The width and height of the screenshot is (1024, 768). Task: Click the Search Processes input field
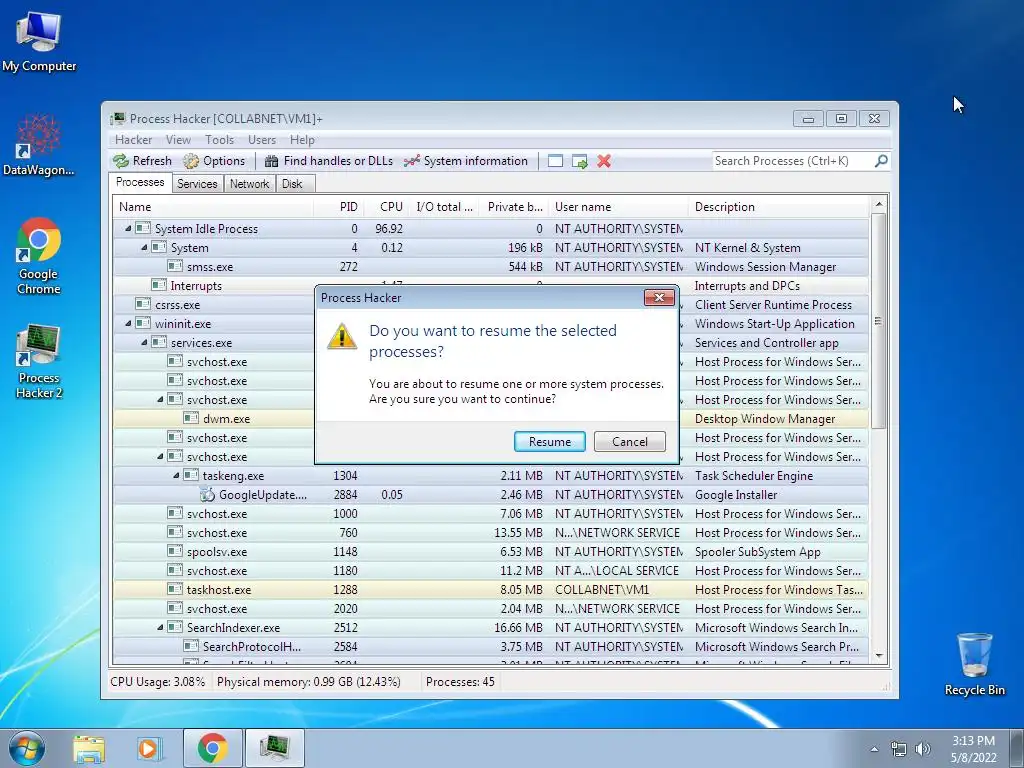pos(792,161)
